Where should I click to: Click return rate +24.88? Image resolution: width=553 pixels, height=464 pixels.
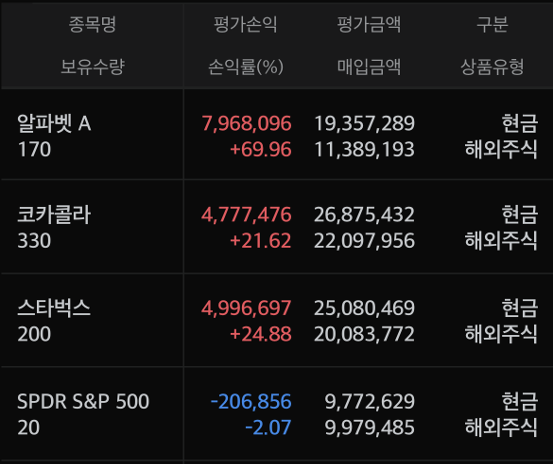(x=261, y=334)
